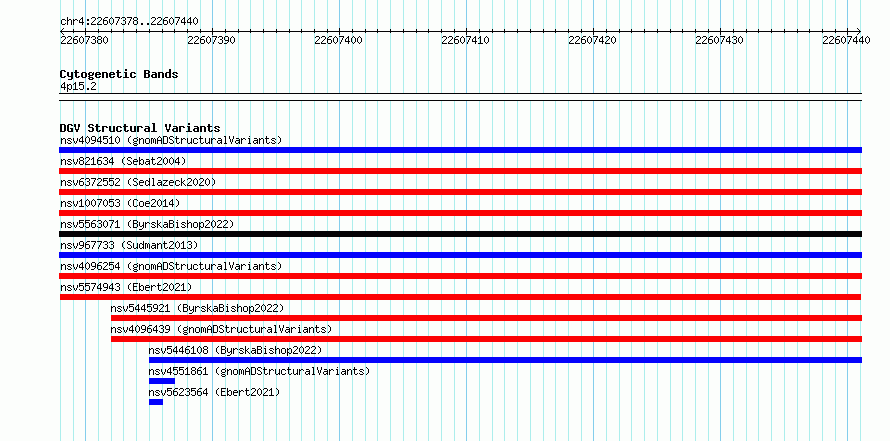890x441 pixels.
Task: Open the nsv4096254 variant label
Action: [x=171, y=266]
